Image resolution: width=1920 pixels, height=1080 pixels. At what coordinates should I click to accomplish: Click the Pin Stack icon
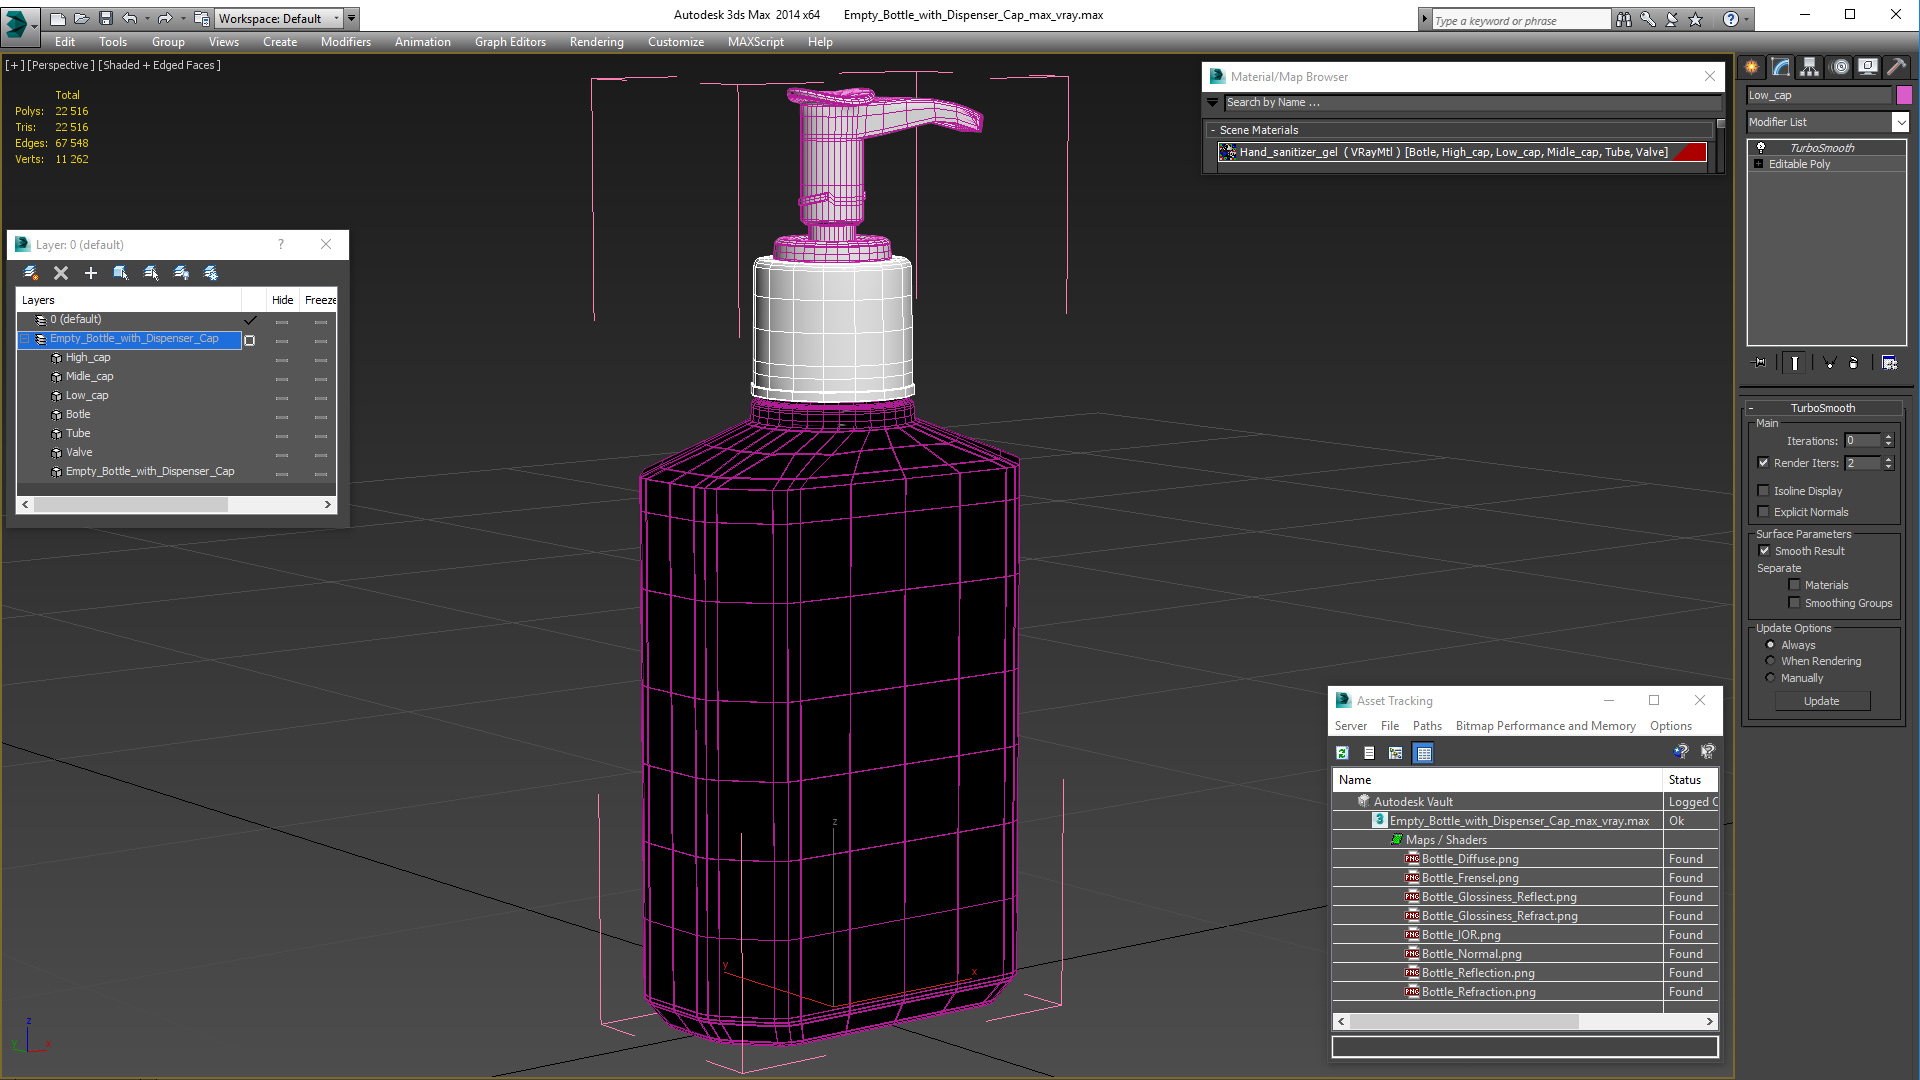click(x=1760, y=363)
